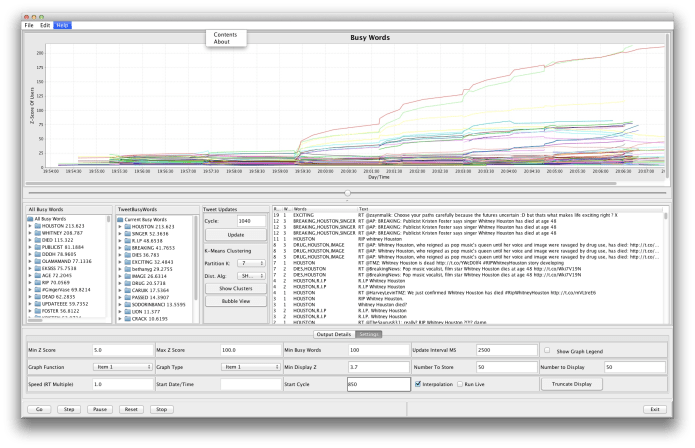Screen dimensions: 695x448
Task: Click folder icon beside EXCITING 32.4843
Action: (128, 262)
